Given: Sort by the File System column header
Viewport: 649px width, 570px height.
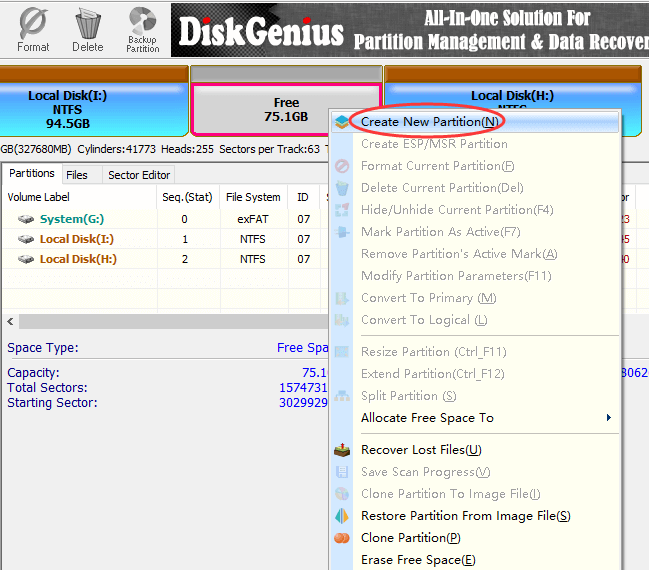Looking at the screenshot, I should (253, 197).
